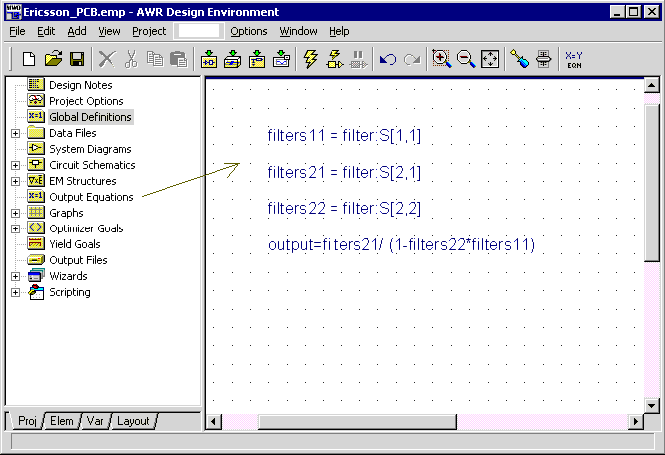665x455 pixels.
Task: Expand the Scripting tree node
Action: [15, 293]
